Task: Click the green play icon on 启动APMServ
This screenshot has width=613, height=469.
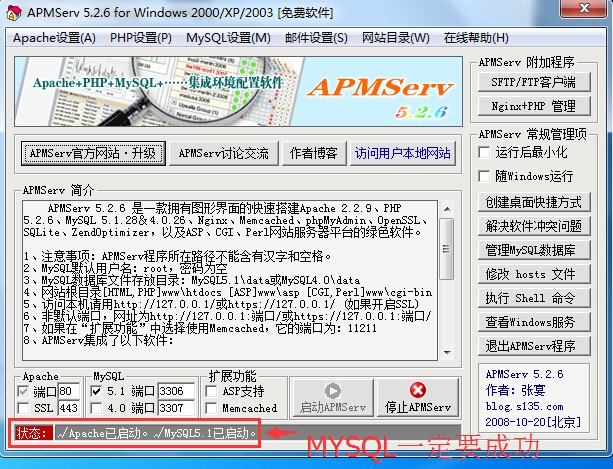Action: [333, 391]
